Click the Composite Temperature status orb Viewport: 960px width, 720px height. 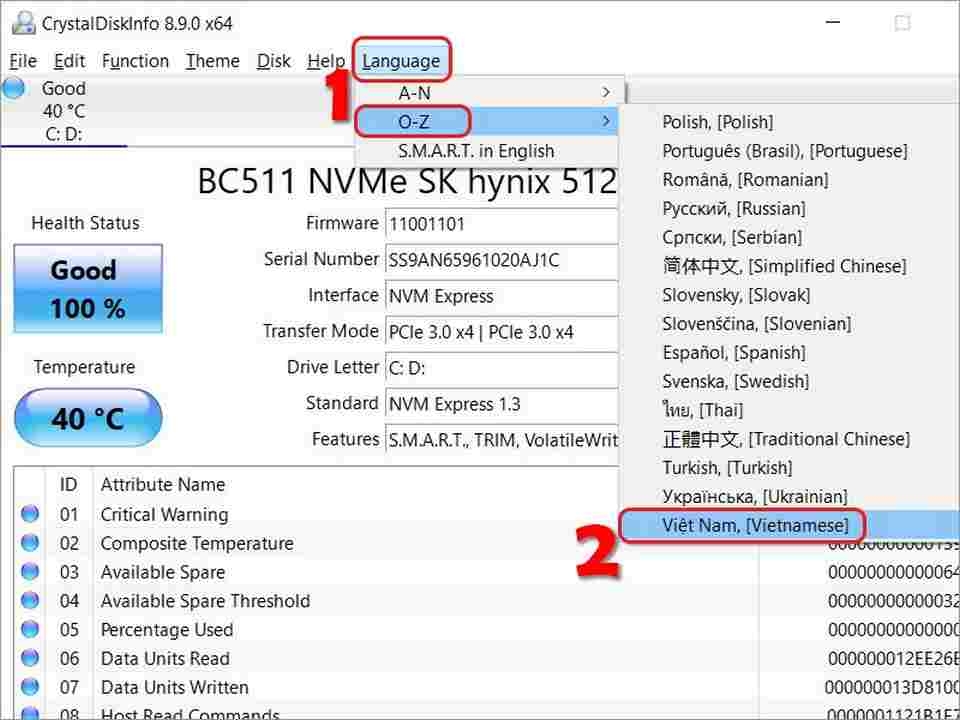tap(29, 542)
